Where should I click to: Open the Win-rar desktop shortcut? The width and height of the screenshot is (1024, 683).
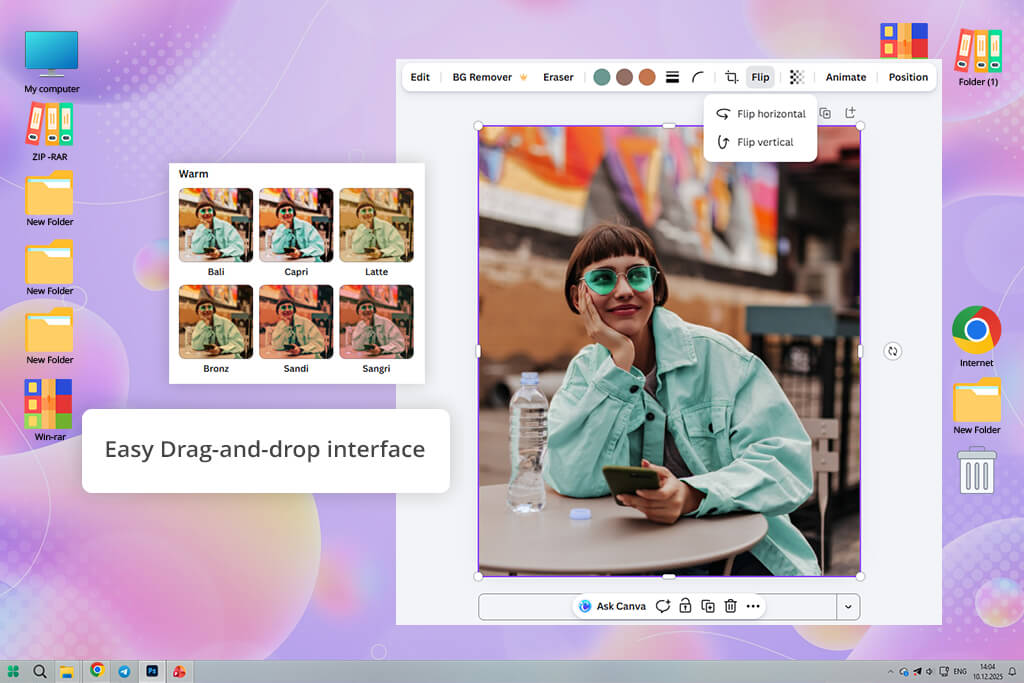[x=50, y=410]
